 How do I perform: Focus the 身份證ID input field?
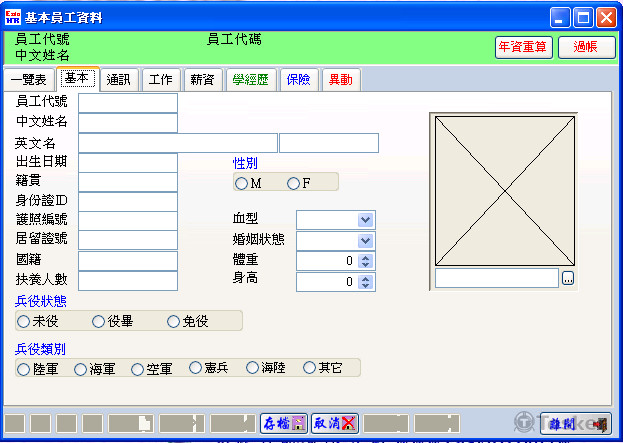pyautogui.click(x=128, y=202)
